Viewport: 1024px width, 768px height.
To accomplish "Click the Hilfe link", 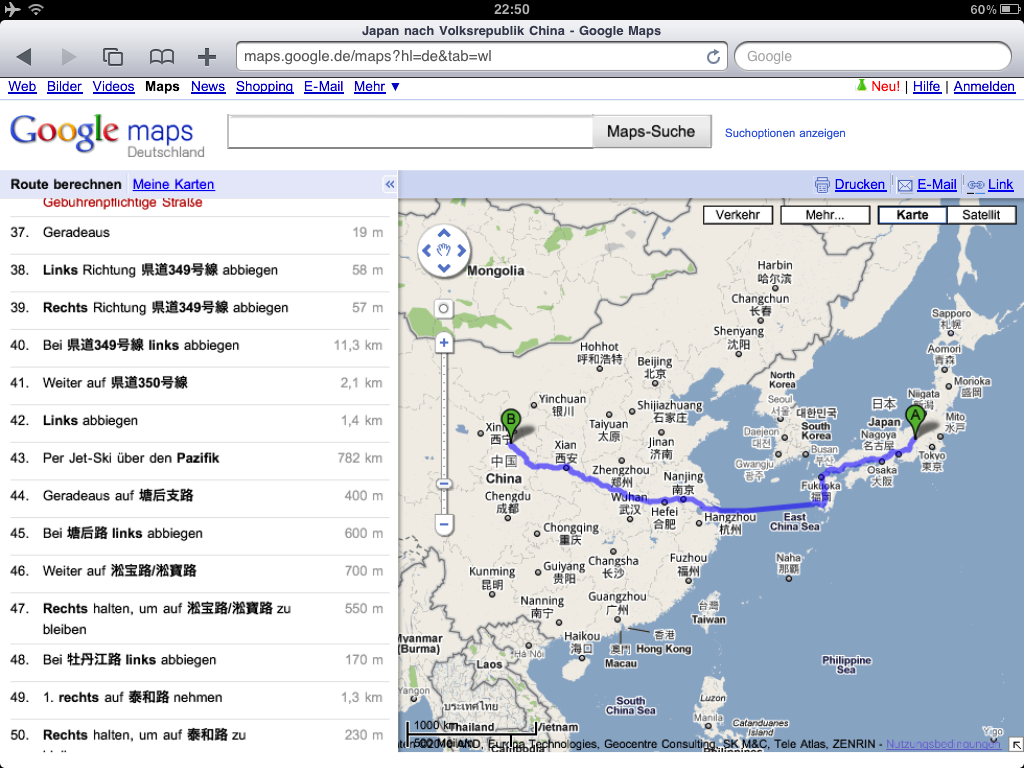I will point(926,86).
